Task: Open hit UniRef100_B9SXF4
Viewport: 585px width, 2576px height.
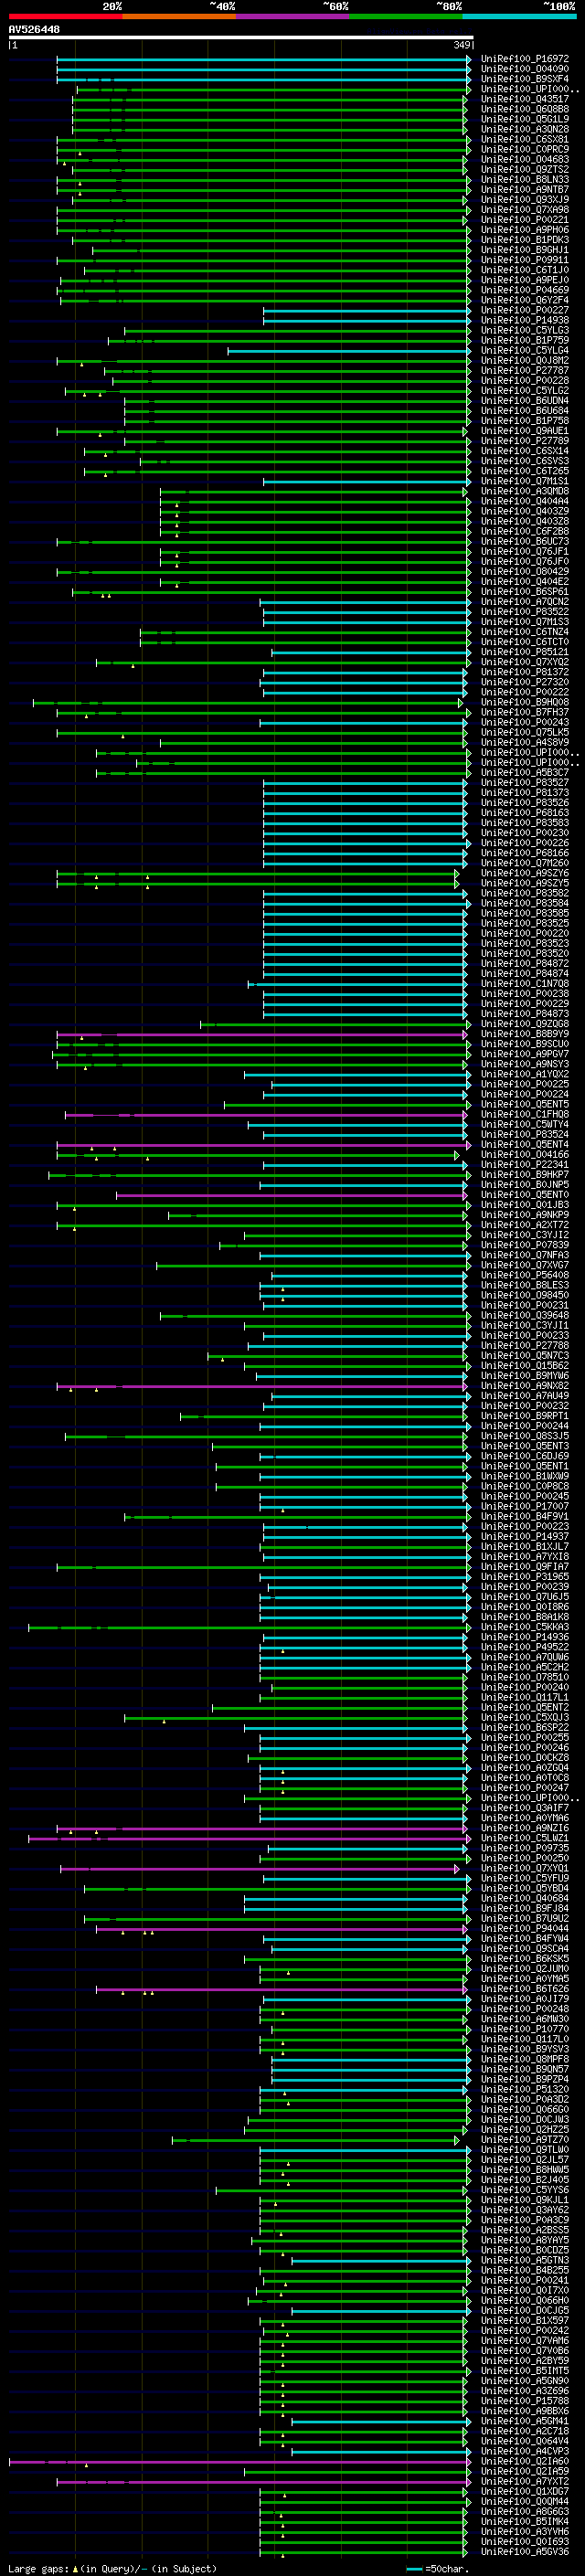Action: tap(525, 79)
